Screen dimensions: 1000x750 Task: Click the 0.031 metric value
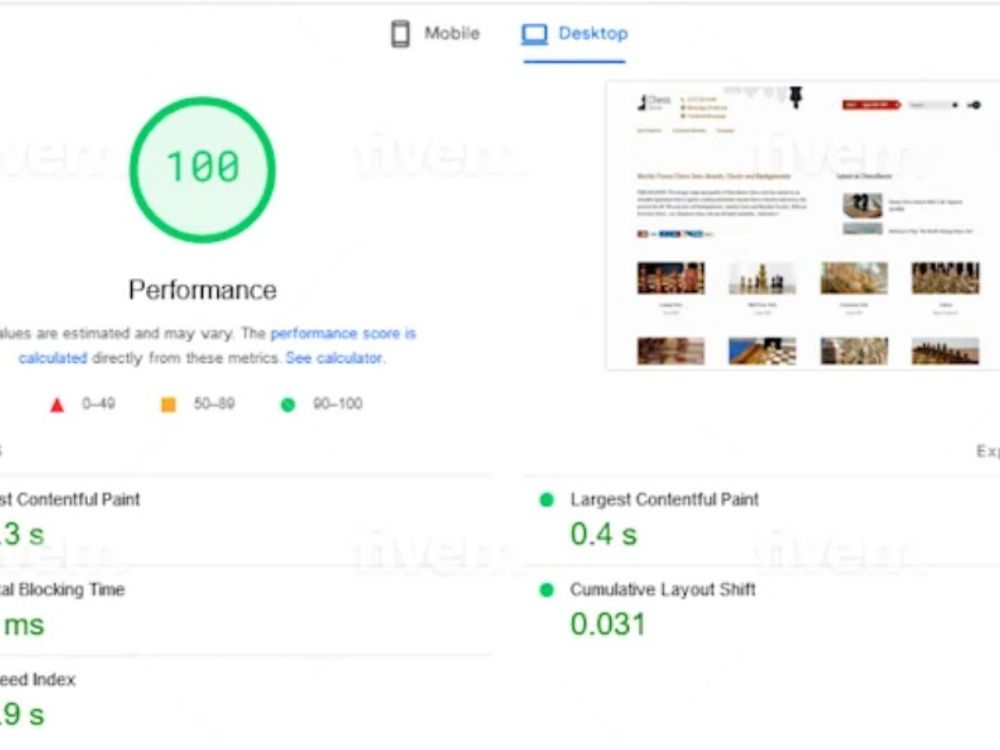(x=608, y=624)
